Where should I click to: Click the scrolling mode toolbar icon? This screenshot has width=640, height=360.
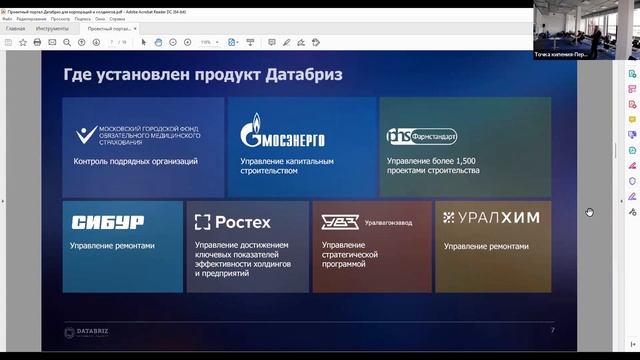250,42
